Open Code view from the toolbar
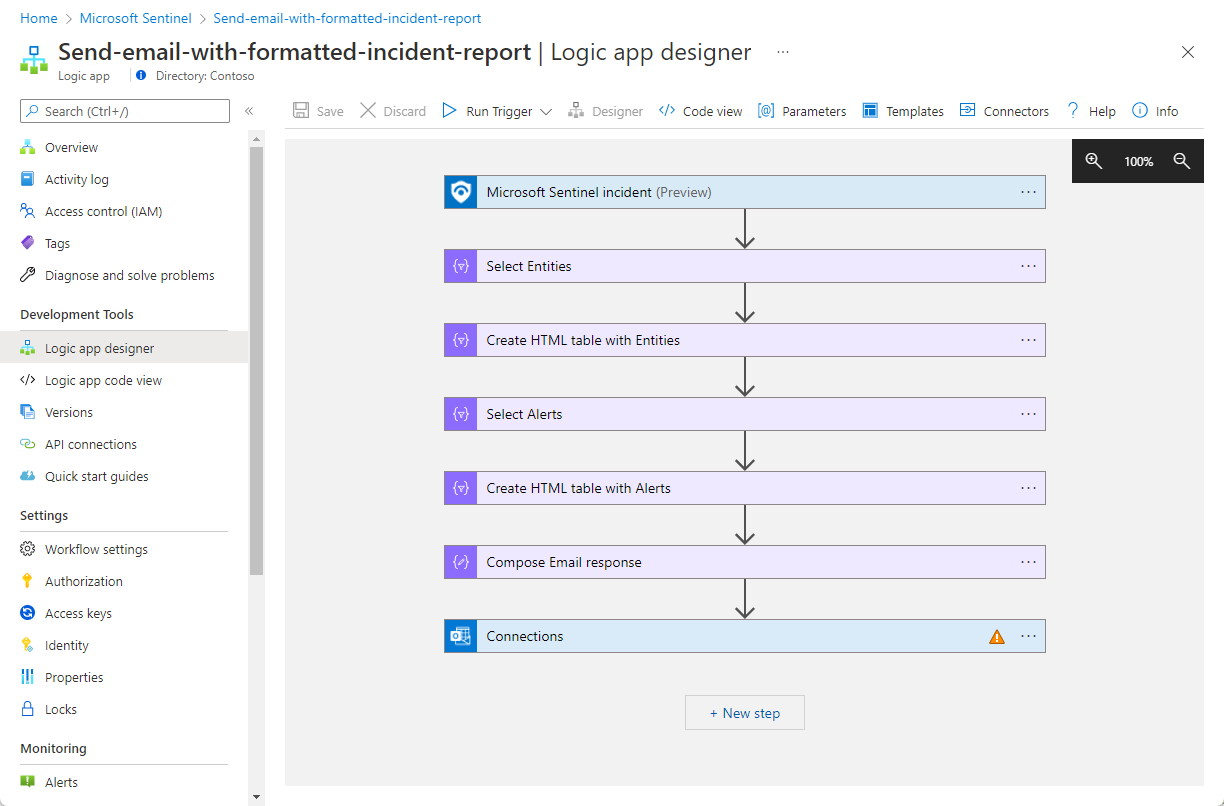 [700, 111]
